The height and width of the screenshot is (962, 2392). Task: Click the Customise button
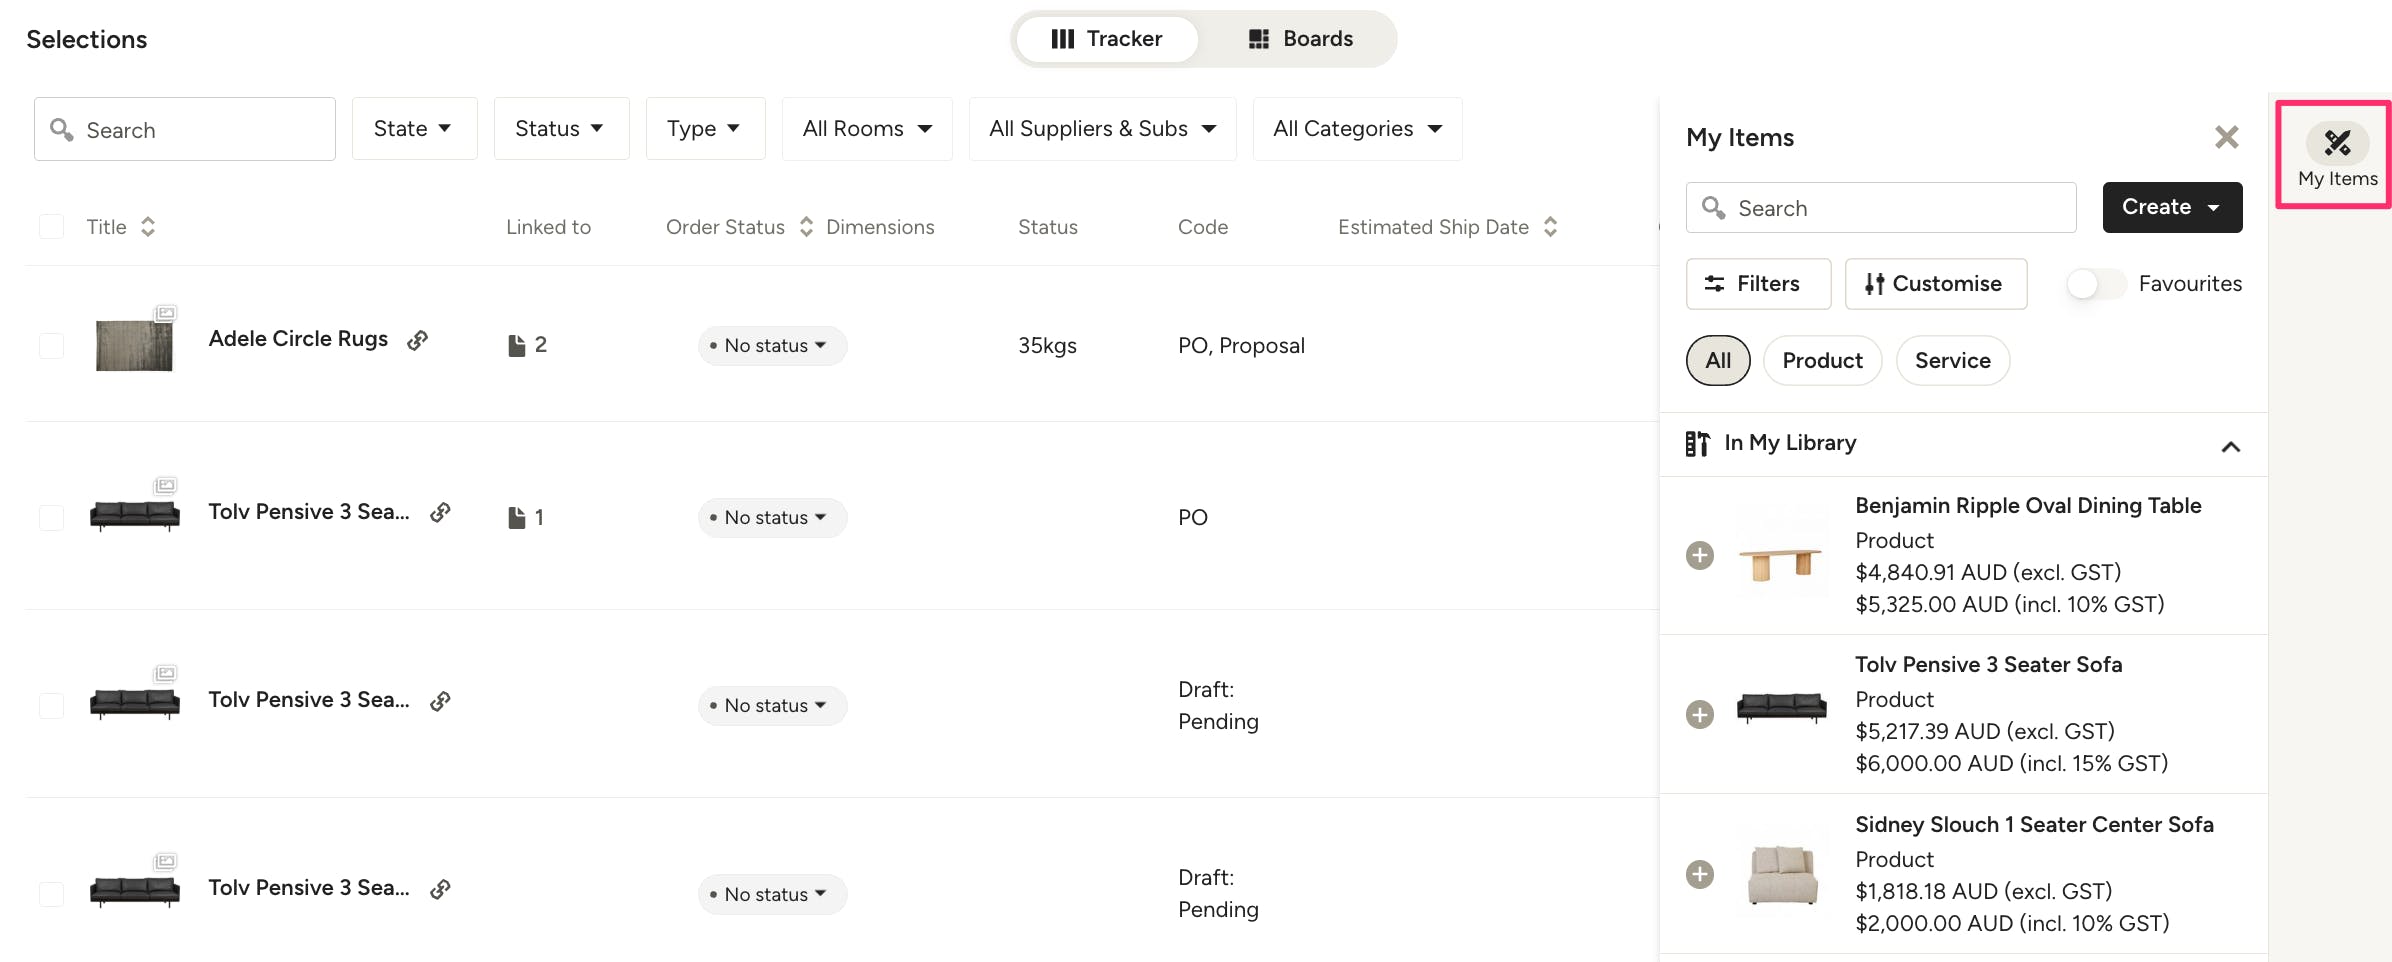pos(1935,284)
